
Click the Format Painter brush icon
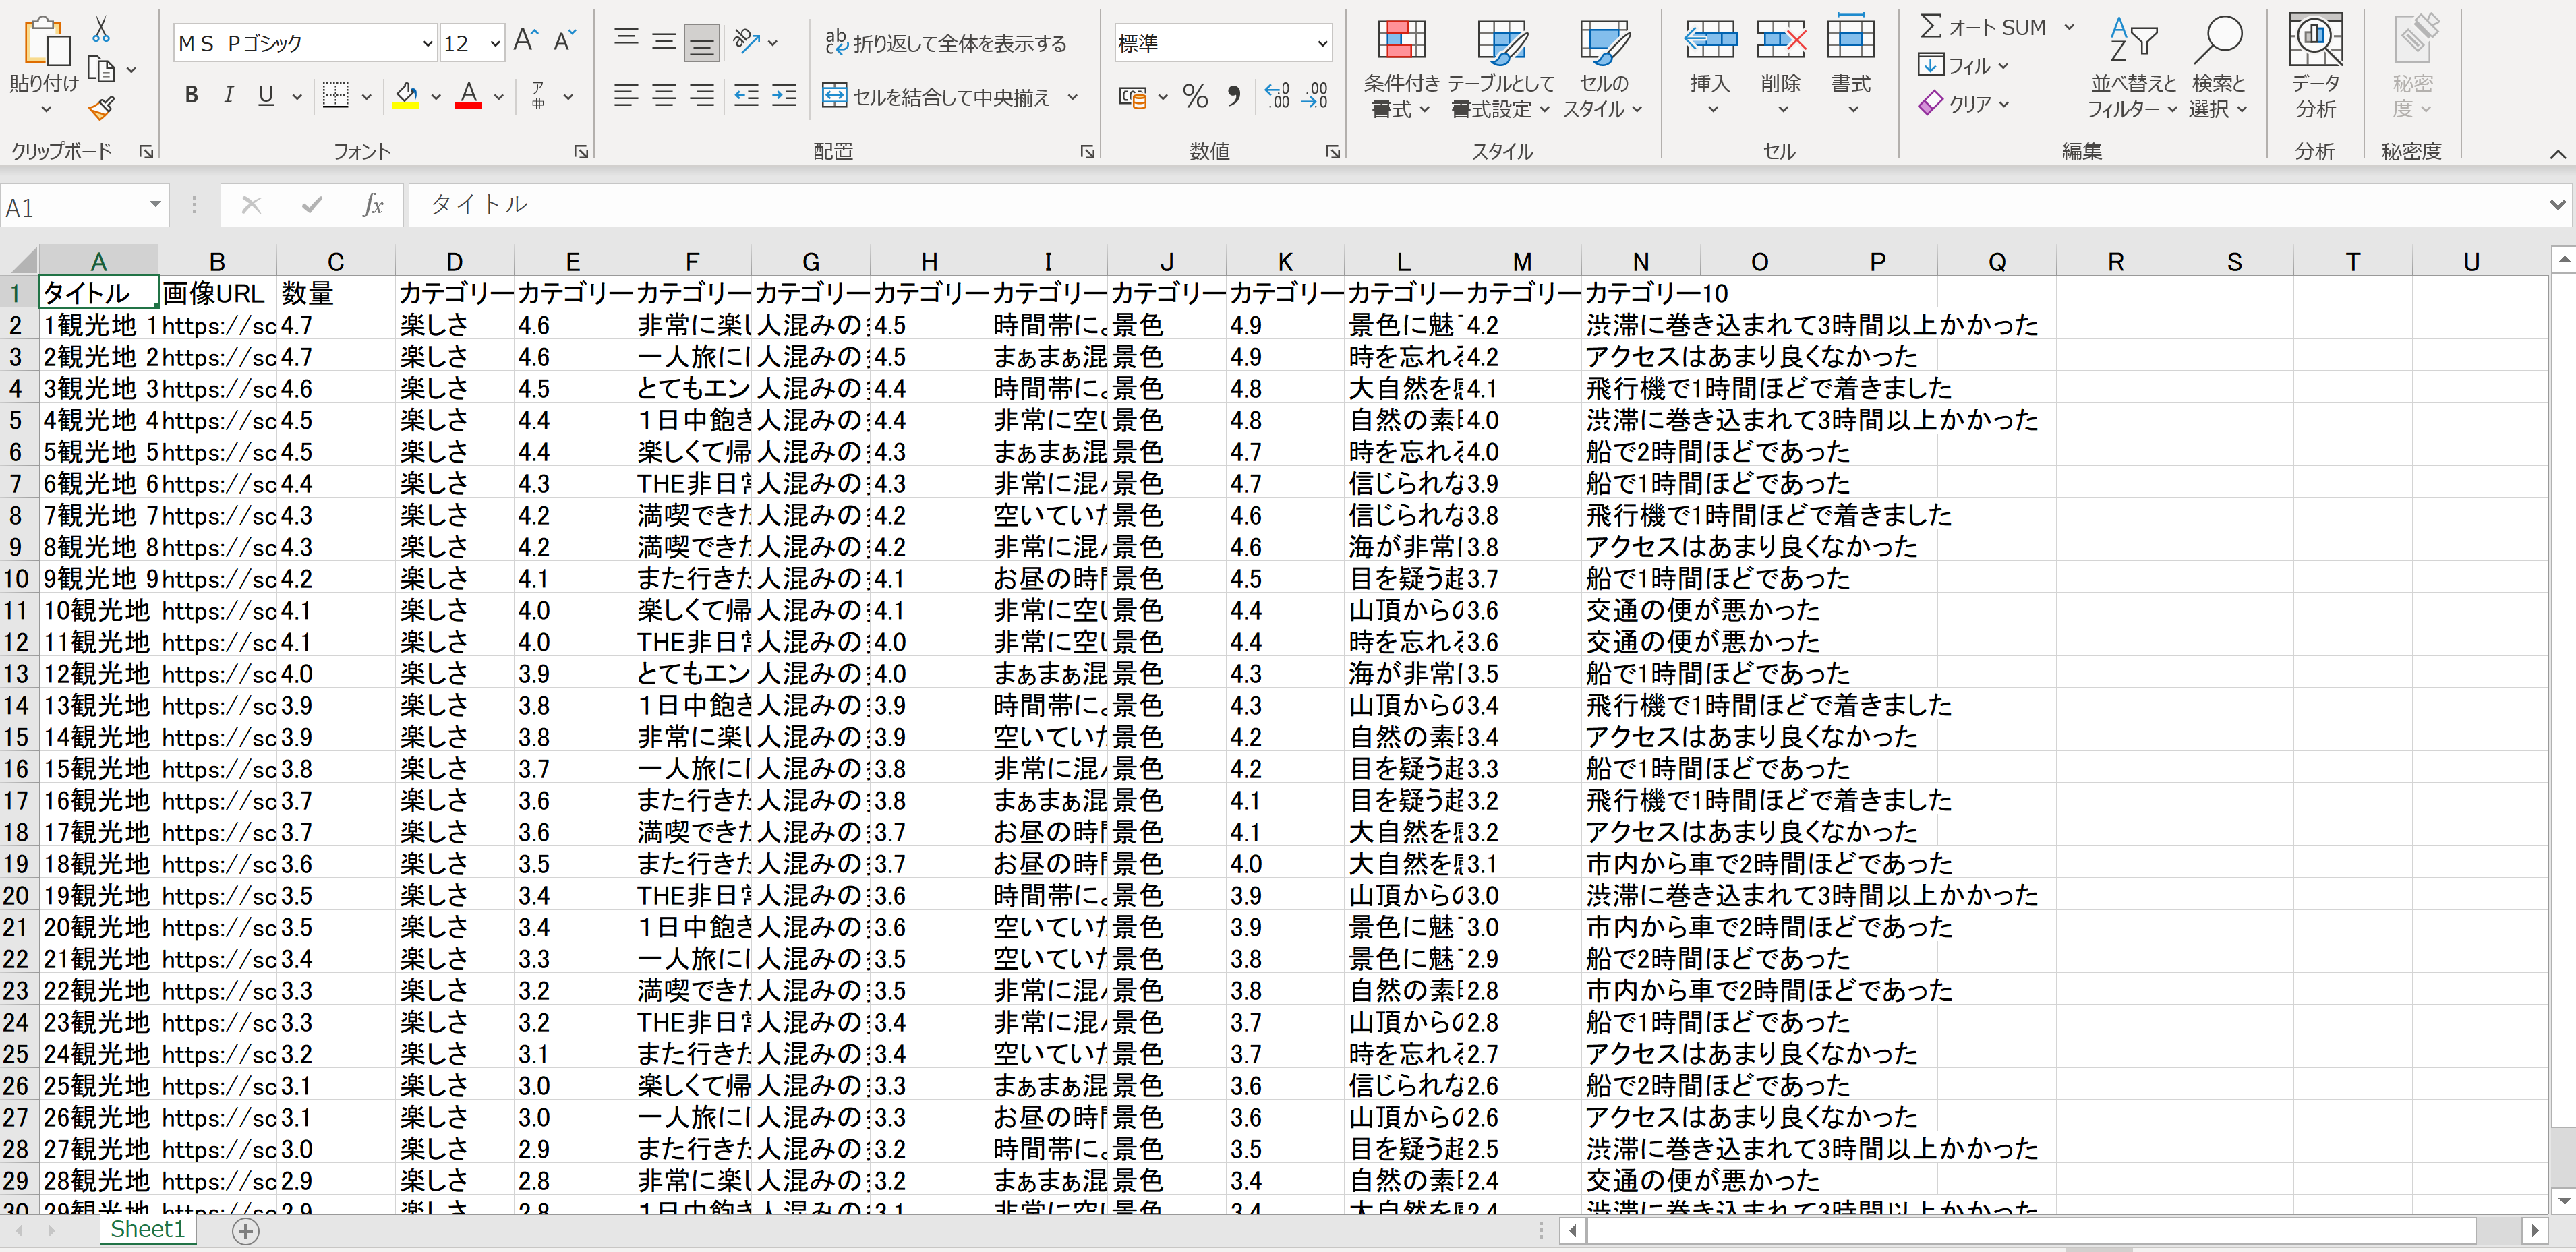(101, 108)
